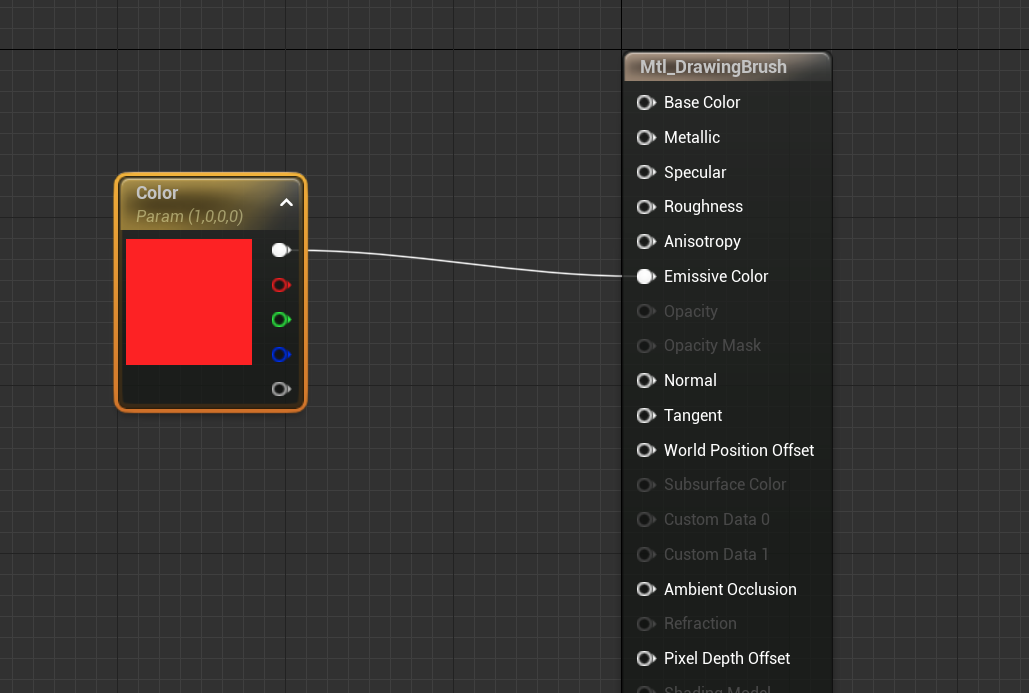
Task: Click the Pixel Depth Offset label
Action: coord(727,658)
